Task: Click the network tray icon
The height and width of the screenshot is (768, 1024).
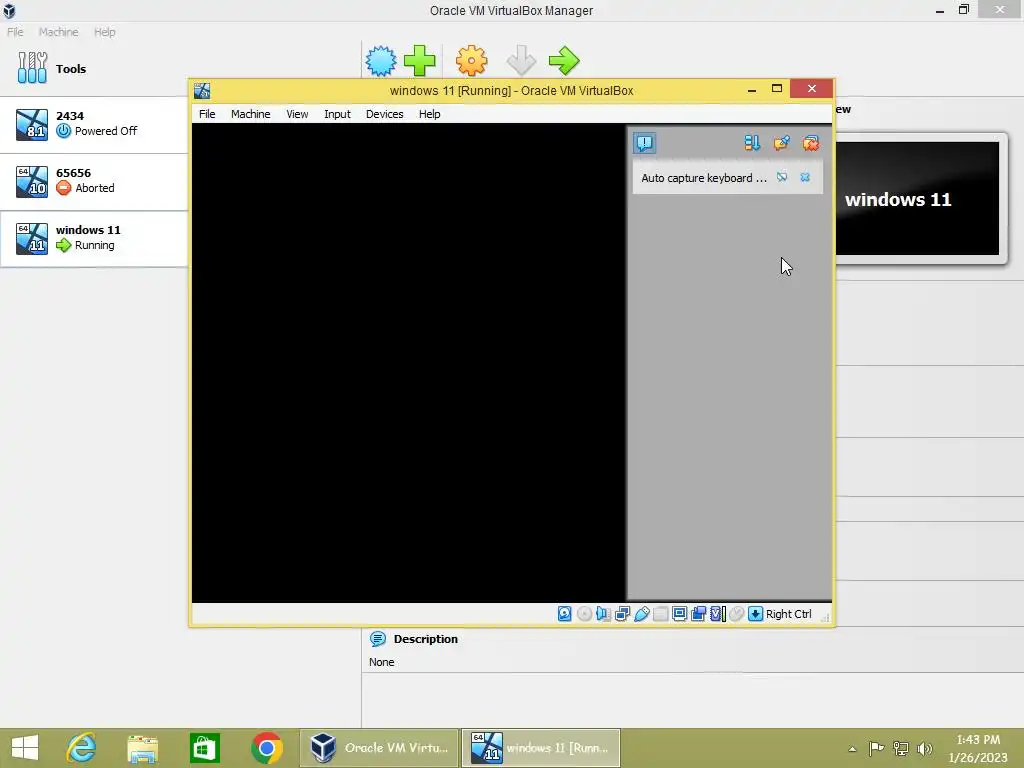Action: coord(901,748)
